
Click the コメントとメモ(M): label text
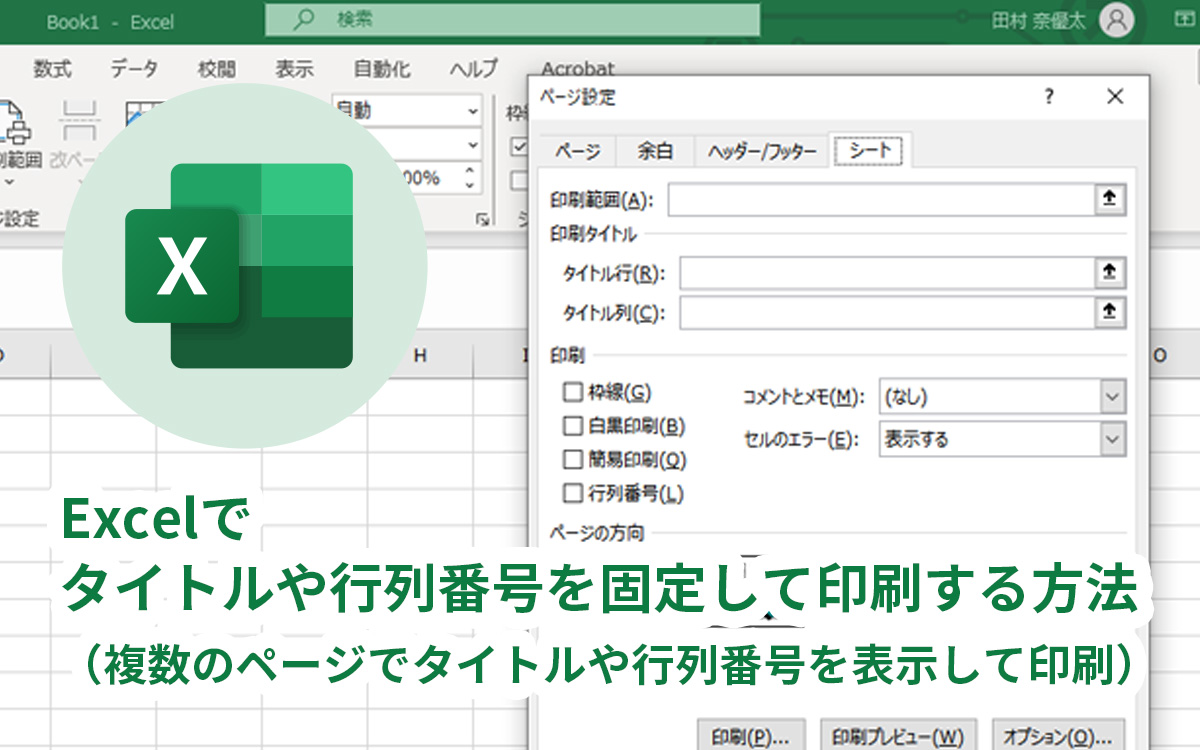(802, 398)
